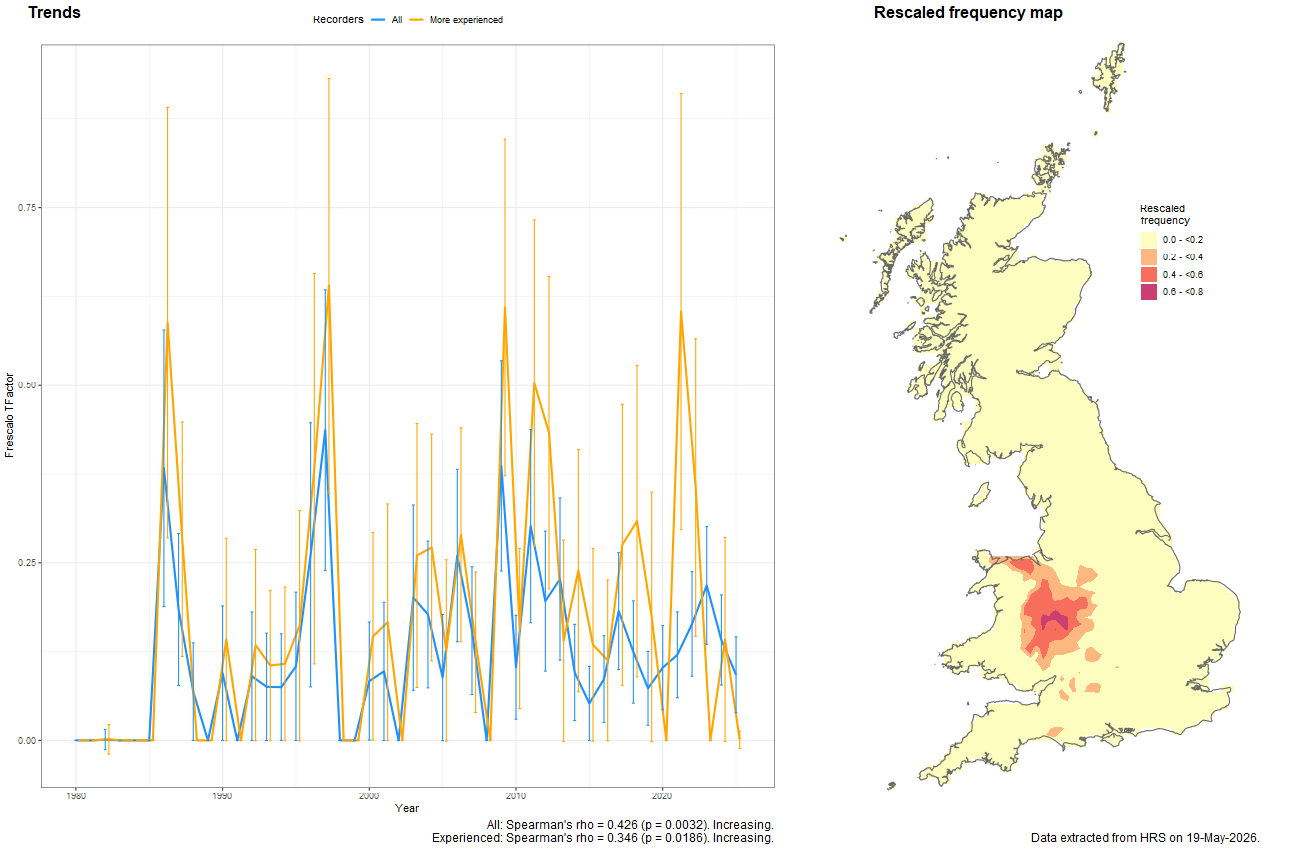Click the 2000 x-axis tick label

[369, 796]
